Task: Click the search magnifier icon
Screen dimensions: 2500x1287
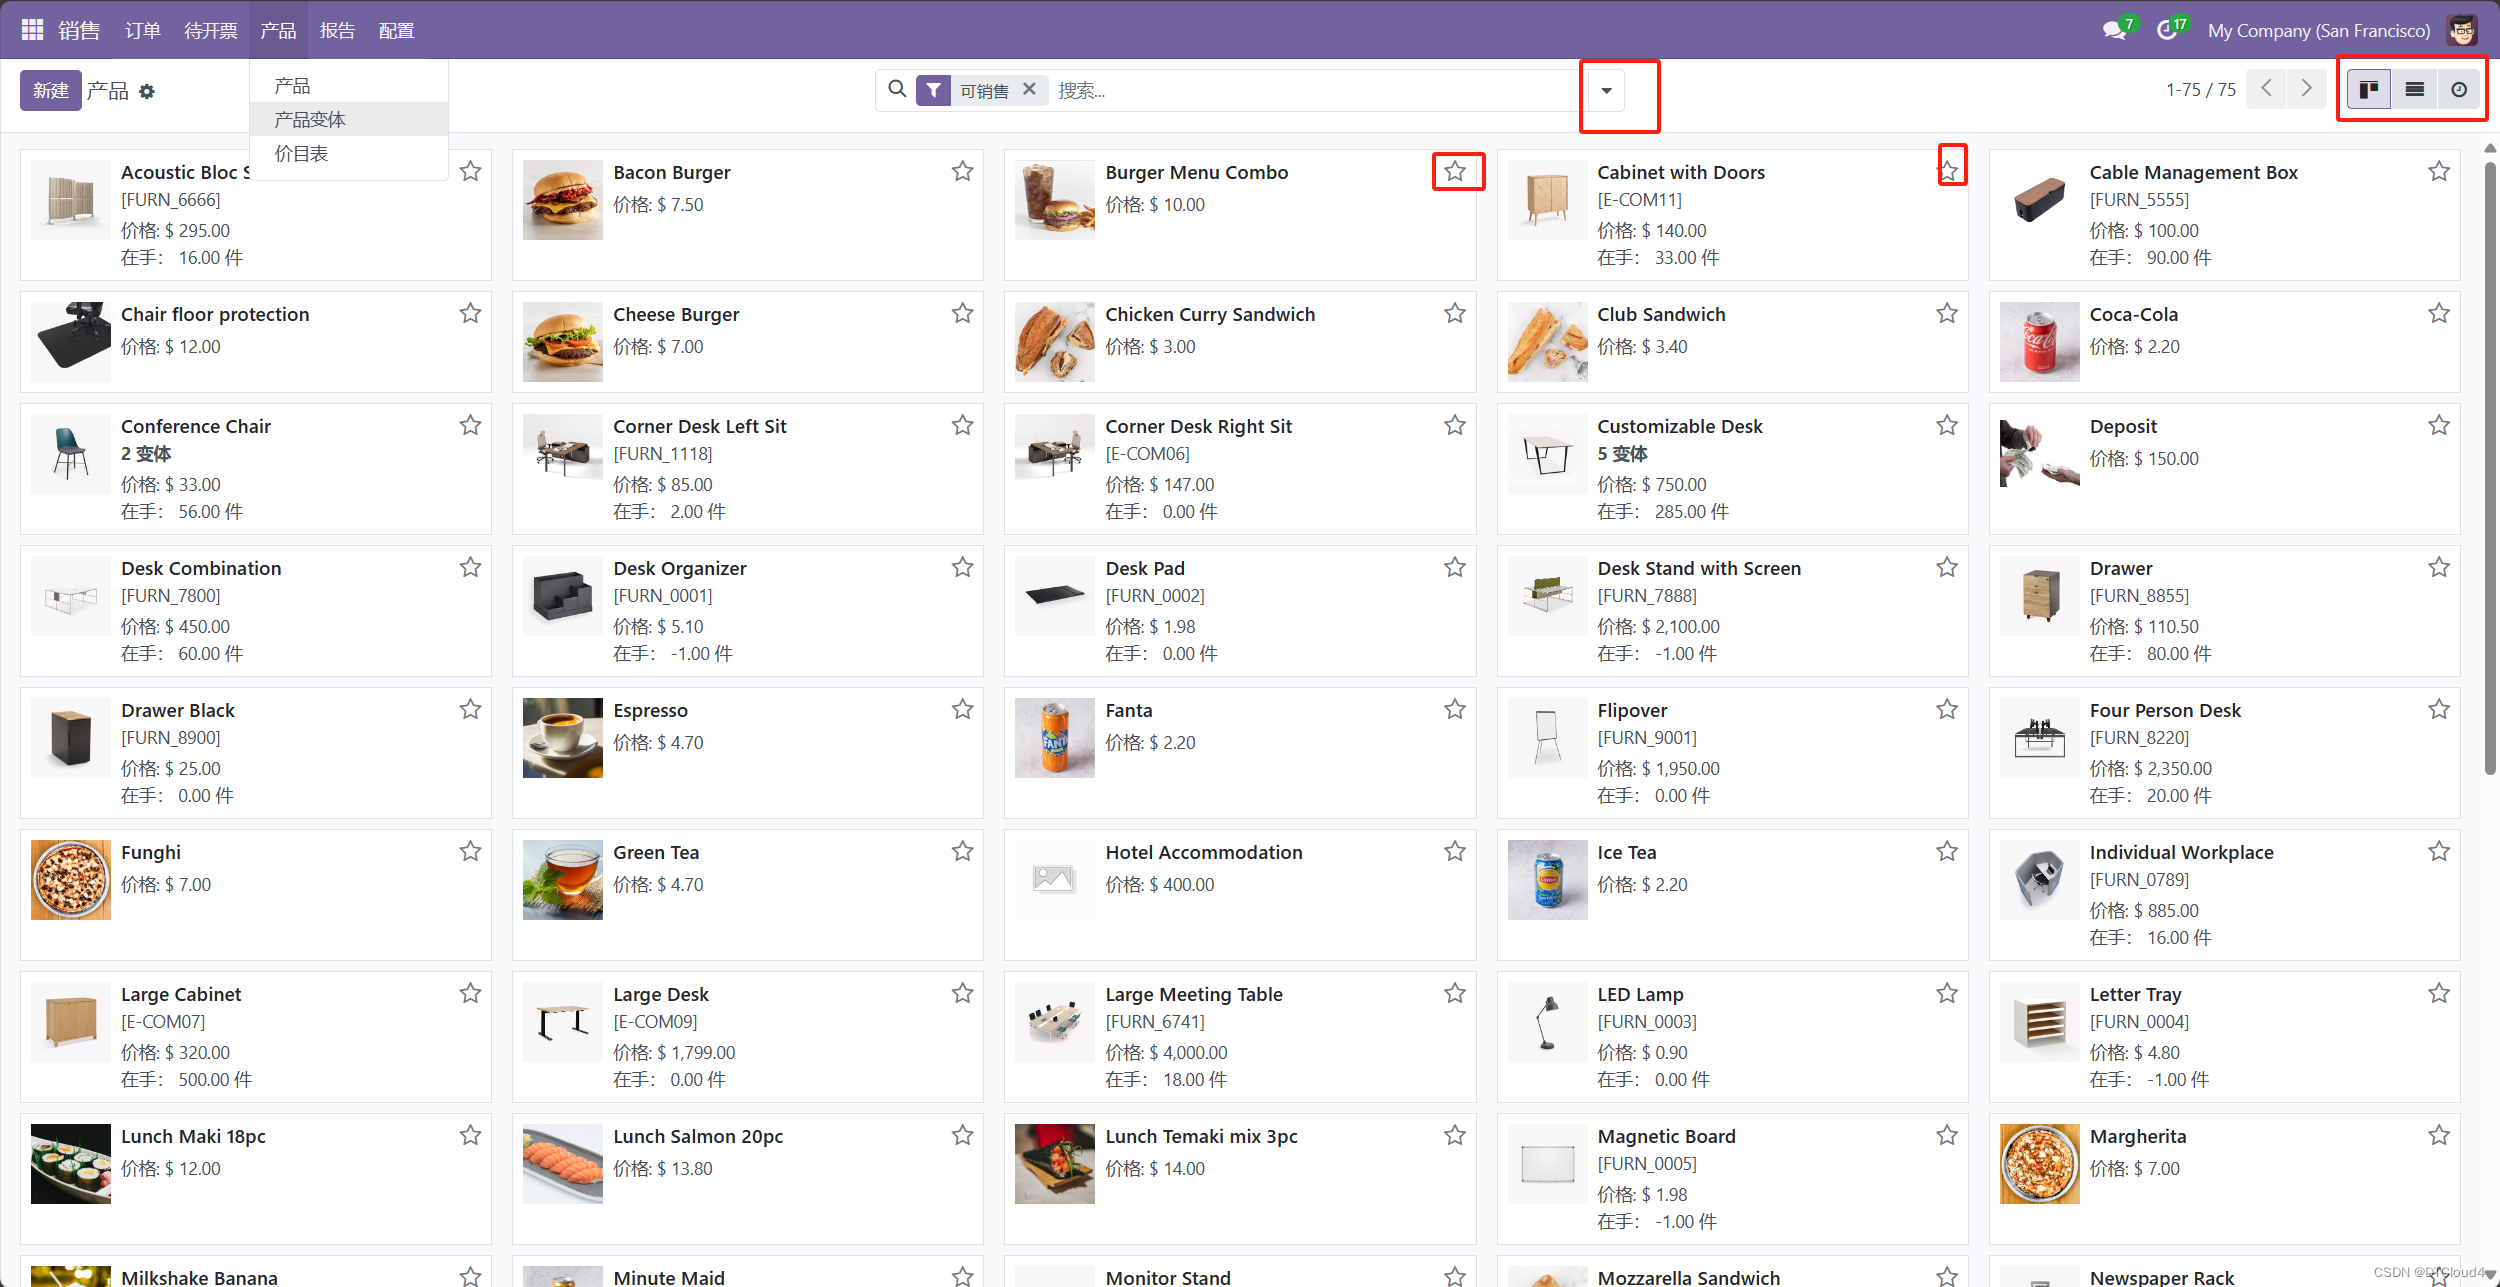Action: pyautogui.click(x=897, y=90)
